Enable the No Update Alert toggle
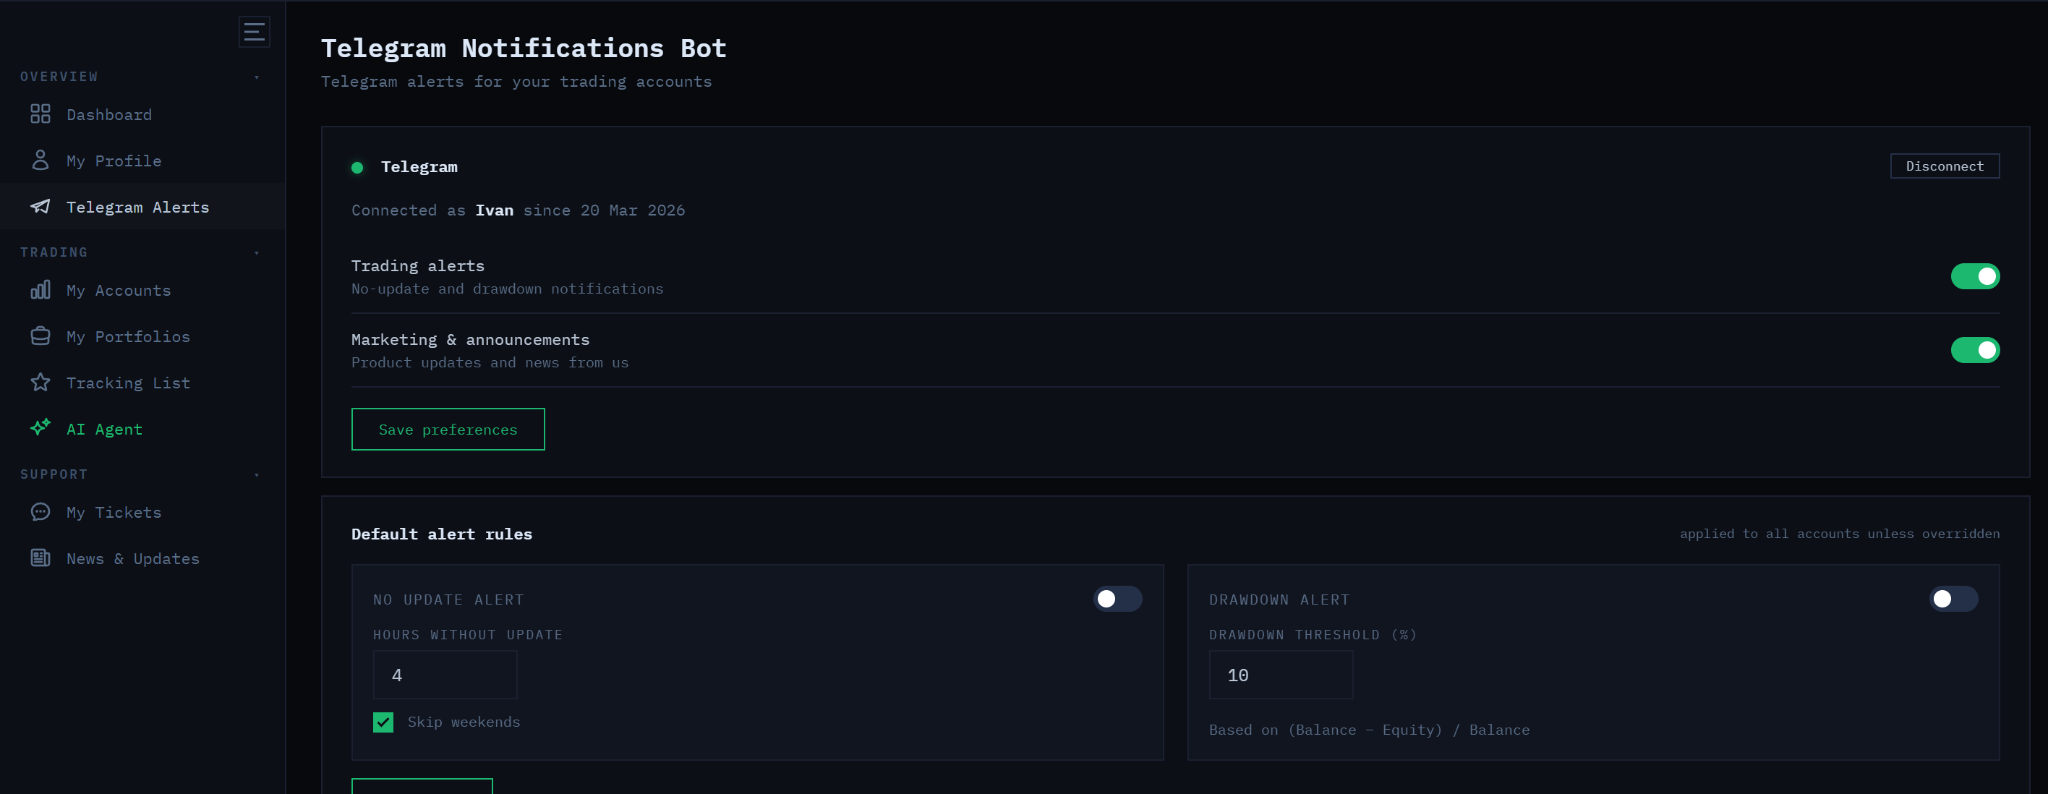 [1118, 599]
